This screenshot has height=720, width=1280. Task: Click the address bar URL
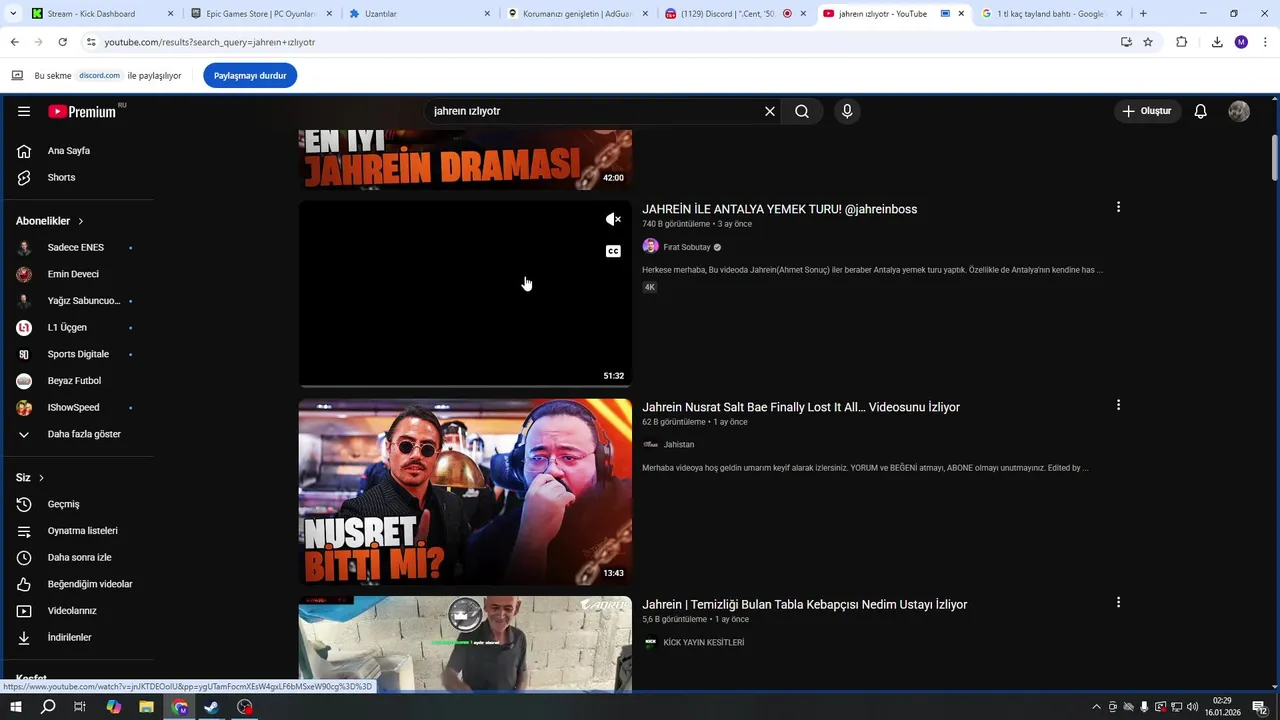(x=210, y=42)
